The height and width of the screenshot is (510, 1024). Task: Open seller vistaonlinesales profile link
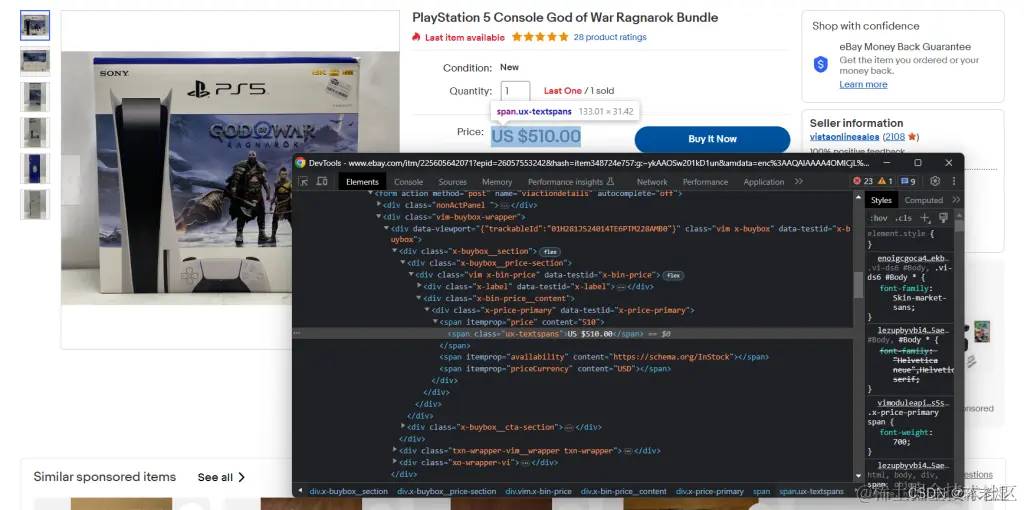tap(845, 137)
